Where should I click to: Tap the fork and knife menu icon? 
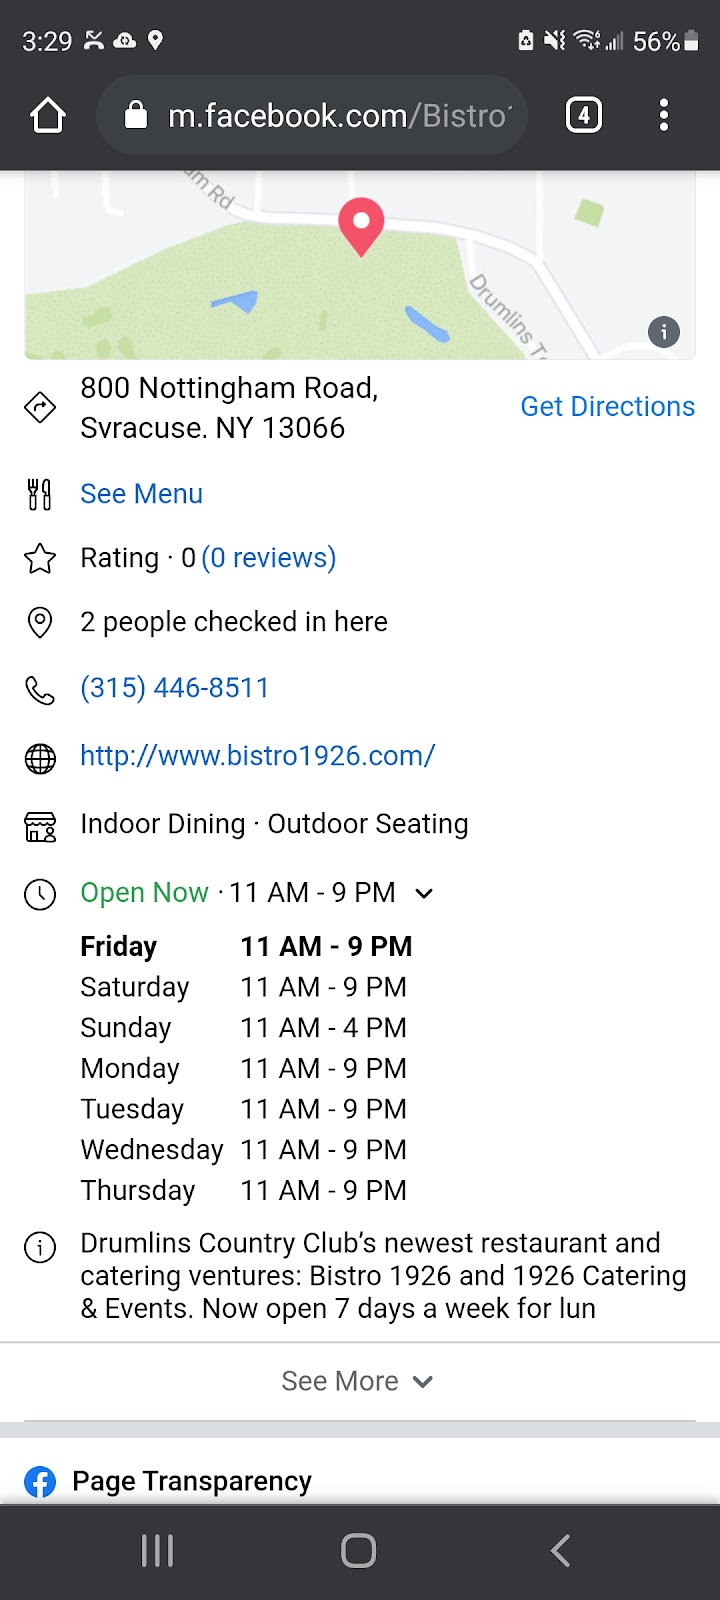40,494
